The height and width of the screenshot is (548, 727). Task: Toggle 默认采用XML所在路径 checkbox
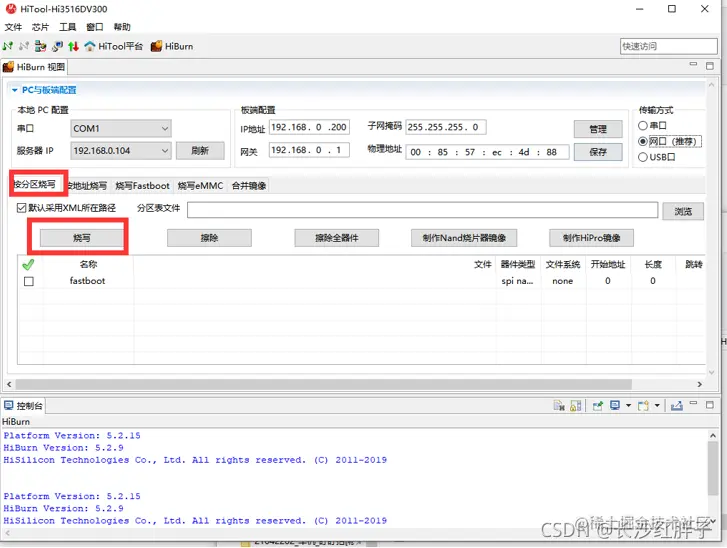(x=21, y=208)
